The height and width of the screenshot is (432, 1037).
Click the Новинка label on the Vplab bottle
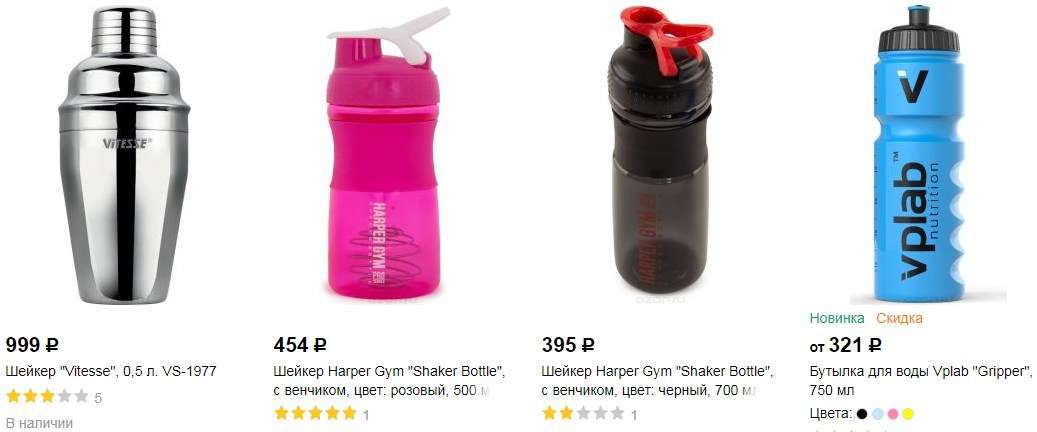(x=837, y=318)
